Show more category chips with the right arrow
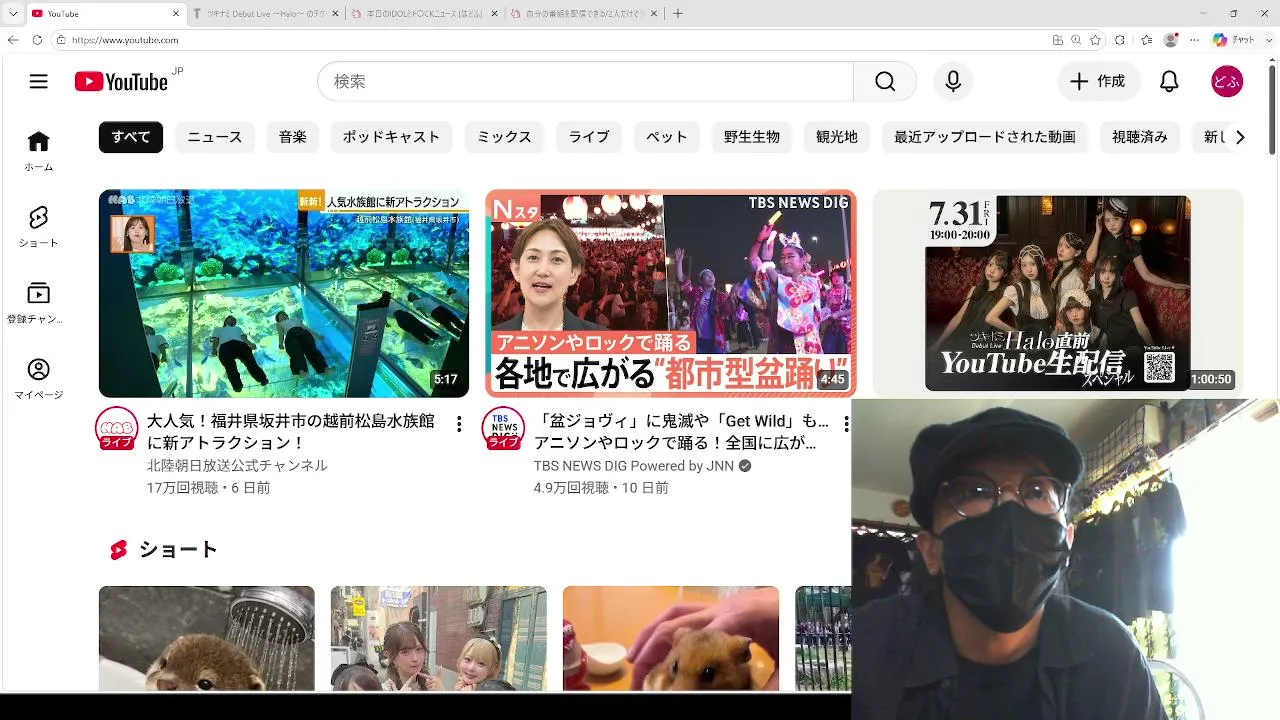The width and height of the screenshot is (1280, 720). point(1240,137)
